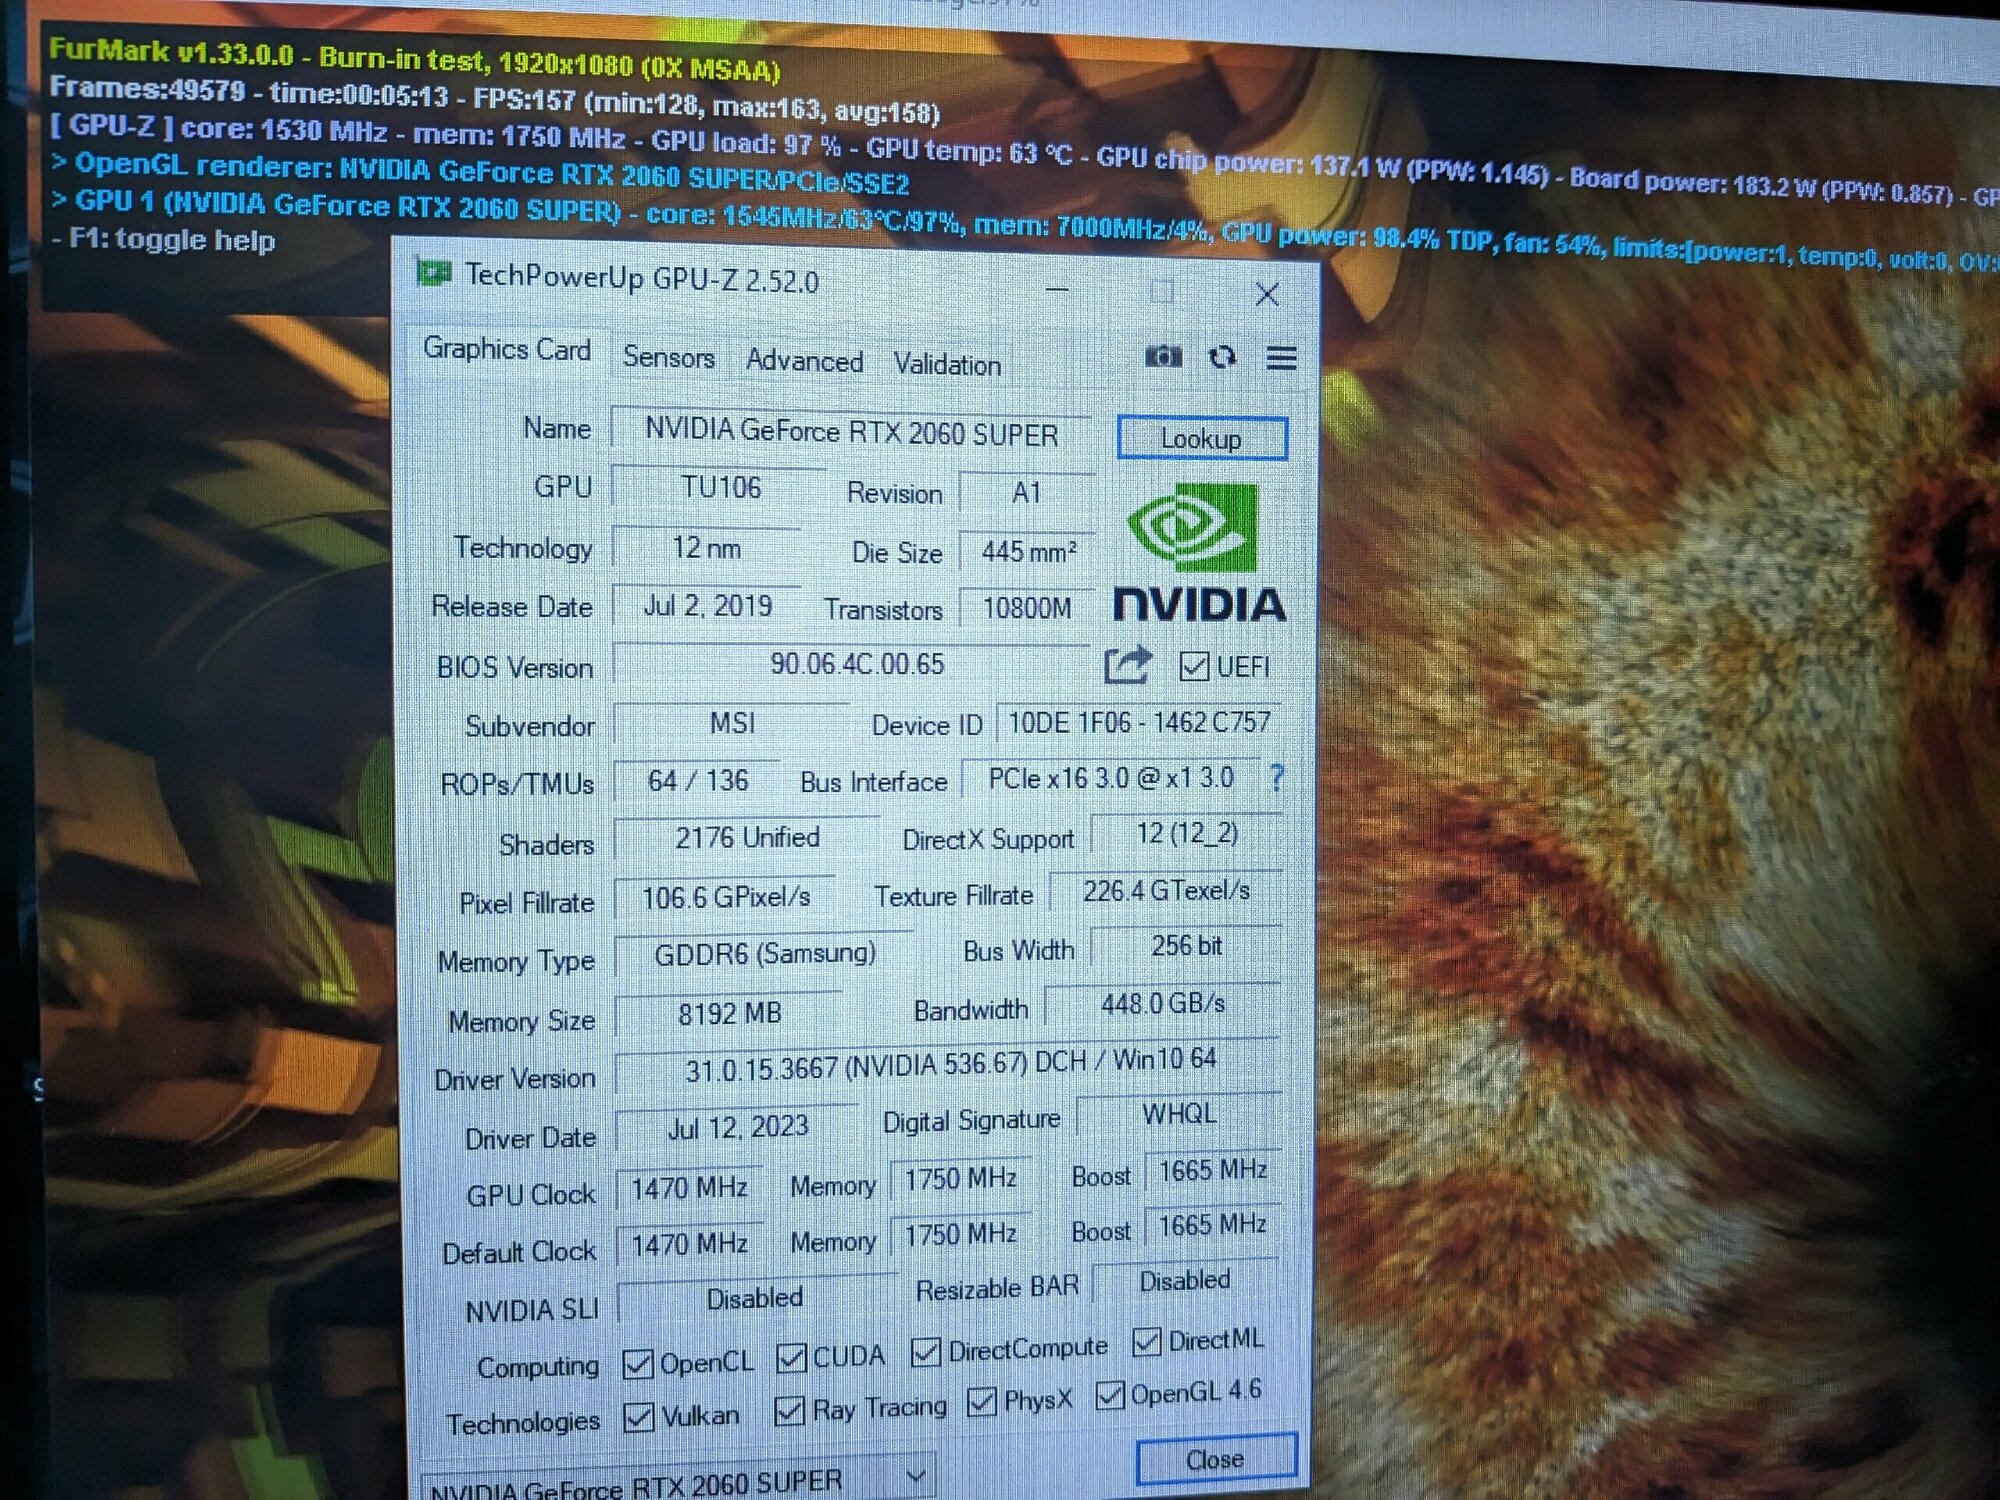
Task: Toggle the CUDA checkbox
Action: (x=791, y=1358)
